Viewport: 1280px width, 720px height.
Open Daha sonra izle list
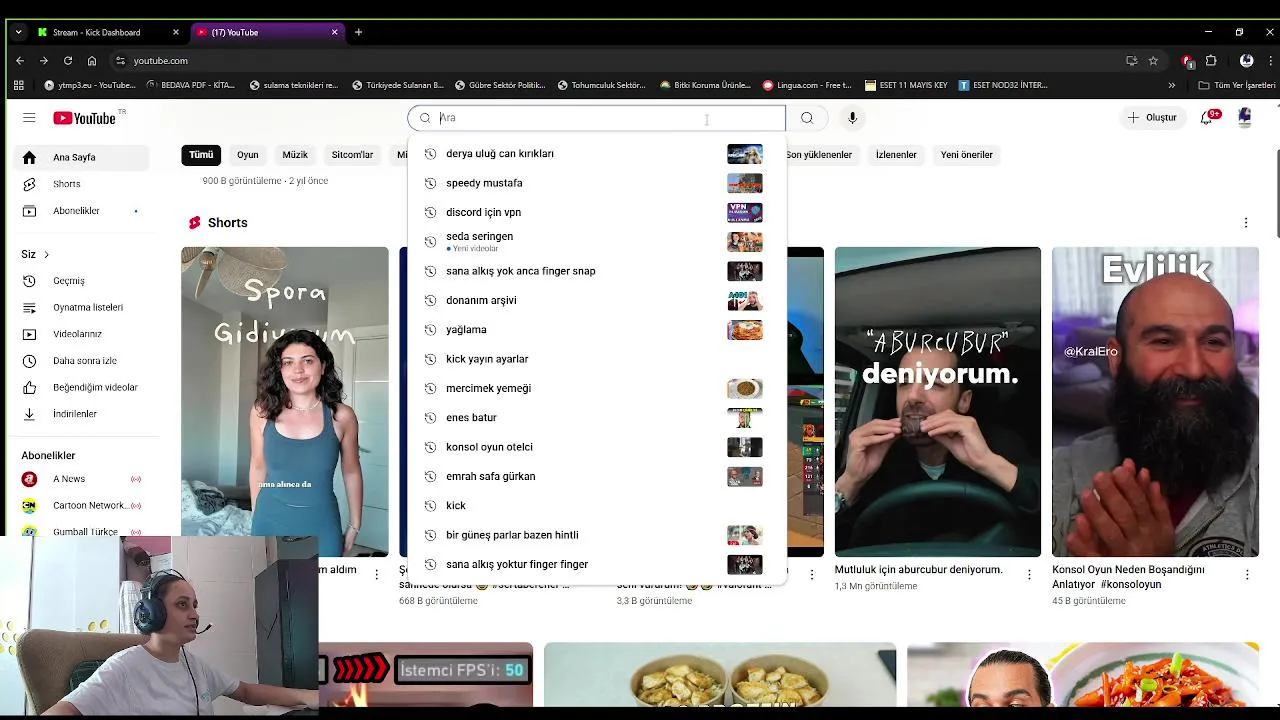(x=80, y=361)
